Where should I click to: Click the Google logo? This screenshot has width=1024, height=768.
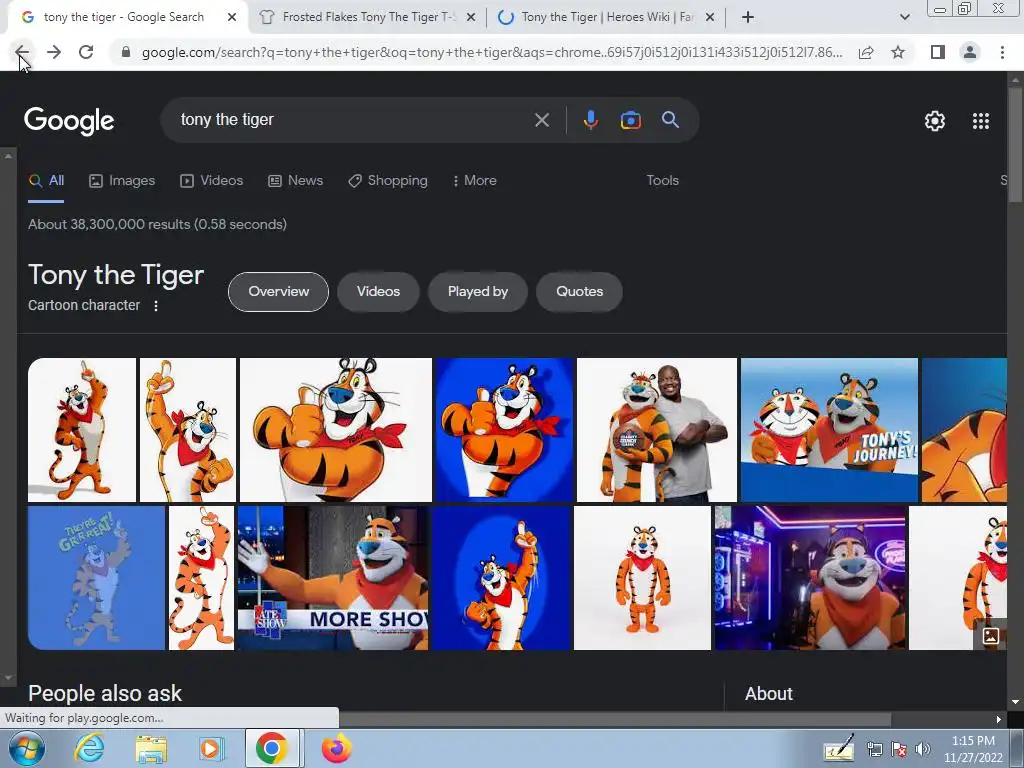click(x=69, y=121)
